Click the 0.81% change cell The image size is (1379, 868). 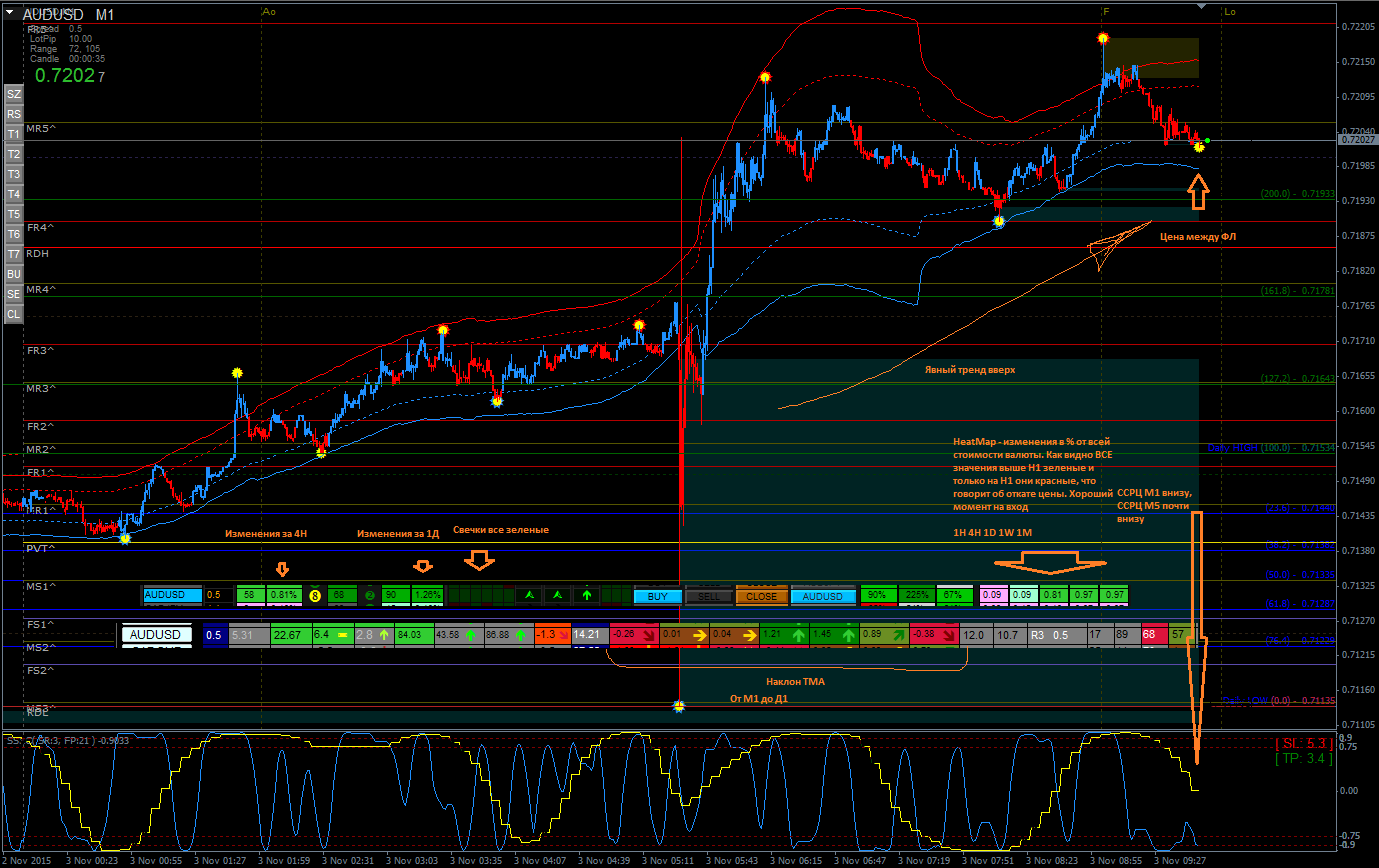click(284, 595)
